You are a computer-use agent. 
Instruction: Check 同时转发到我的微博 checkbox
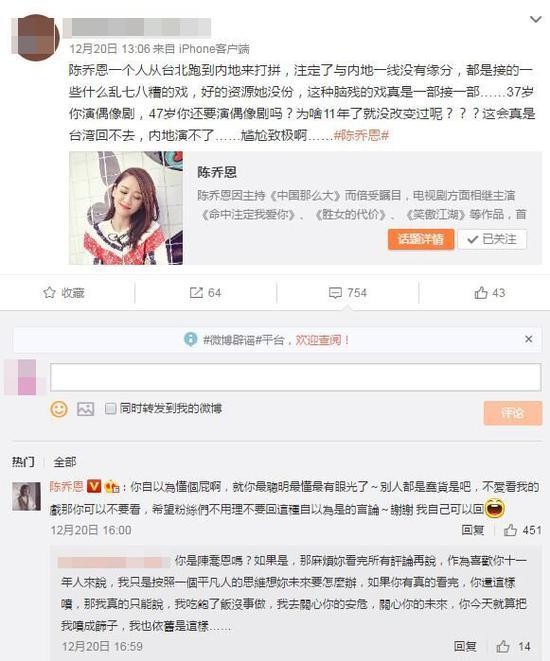(x=110, y=408)
